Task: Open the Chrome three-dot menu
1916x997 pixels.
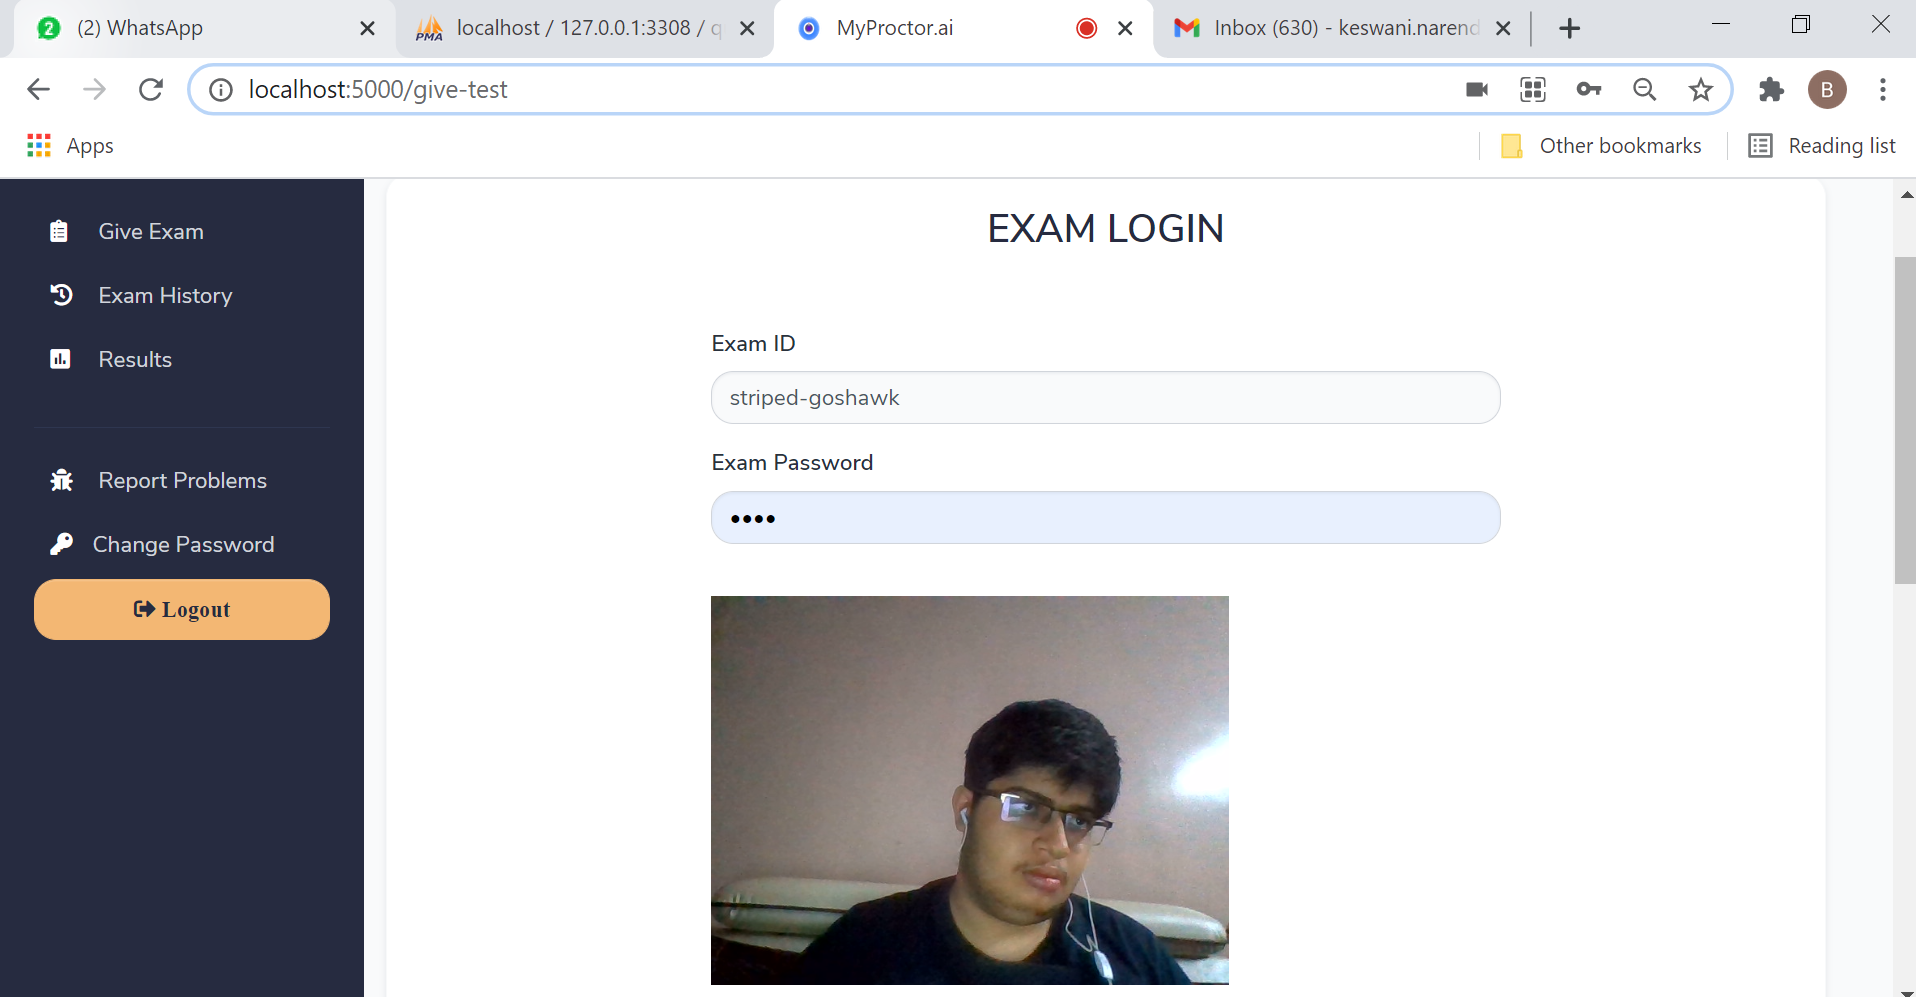Action: point(1882,90)
